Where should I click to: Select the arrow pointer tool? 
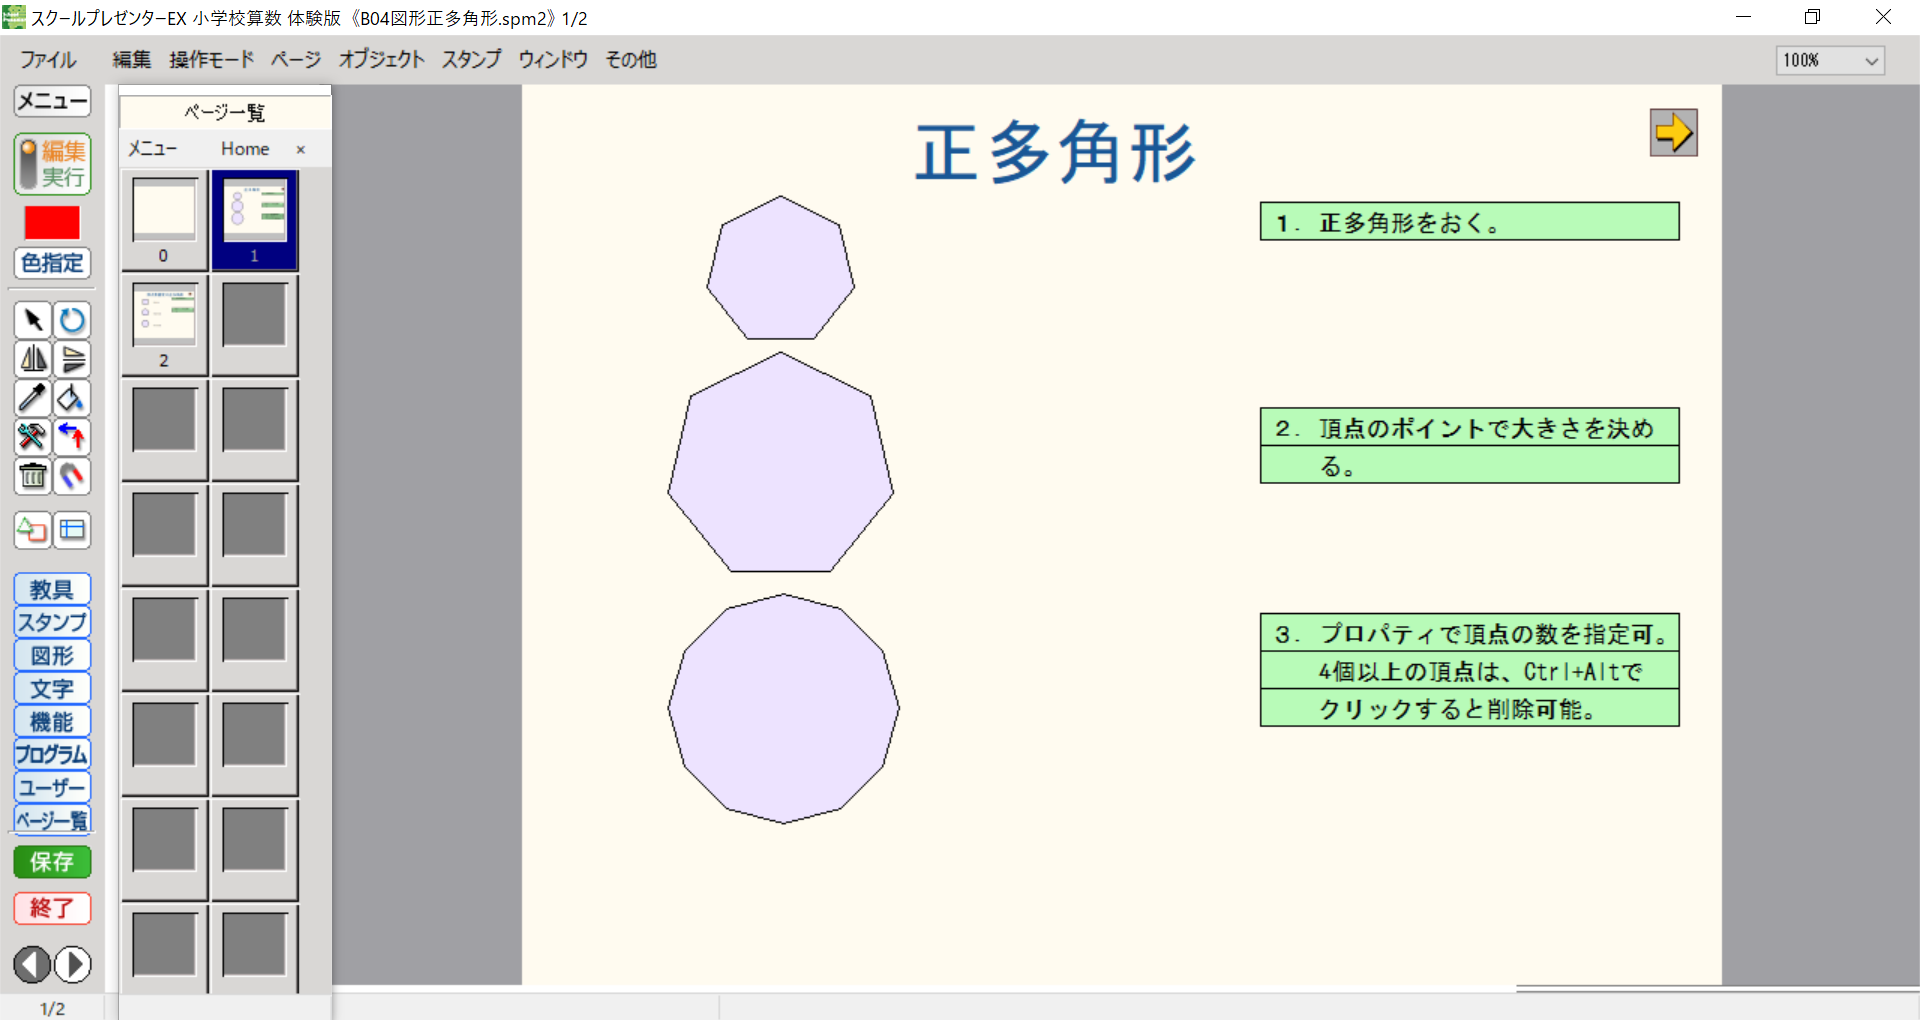[32, 320]
